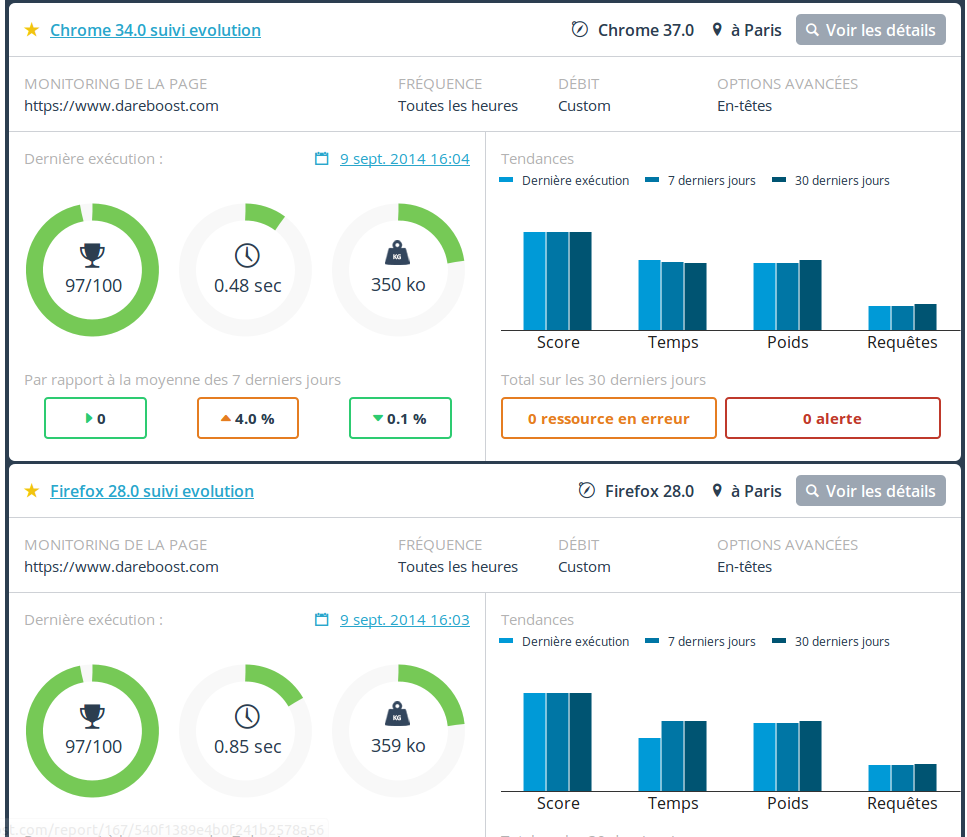The height and width of the screenshot is (837, 967).
Task: Click the red 0 alerte box
Action: click(832, 419)
